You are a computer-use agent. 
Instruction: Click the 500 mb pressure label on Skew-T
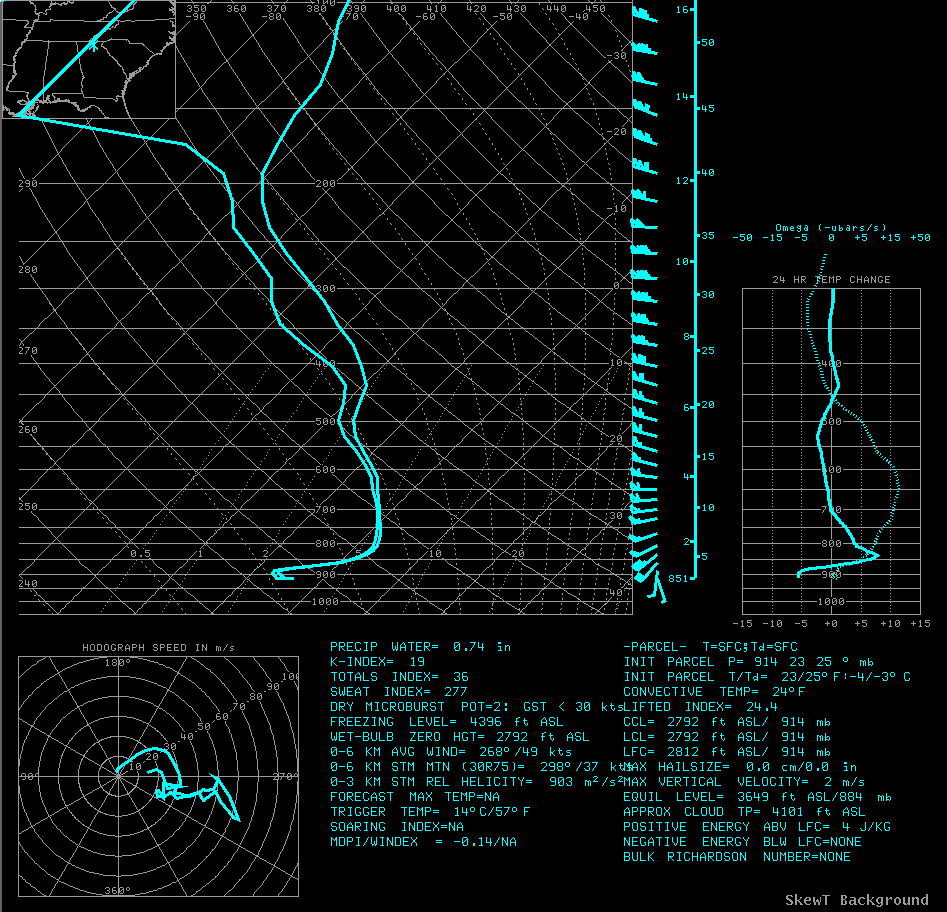coord(325,422)
